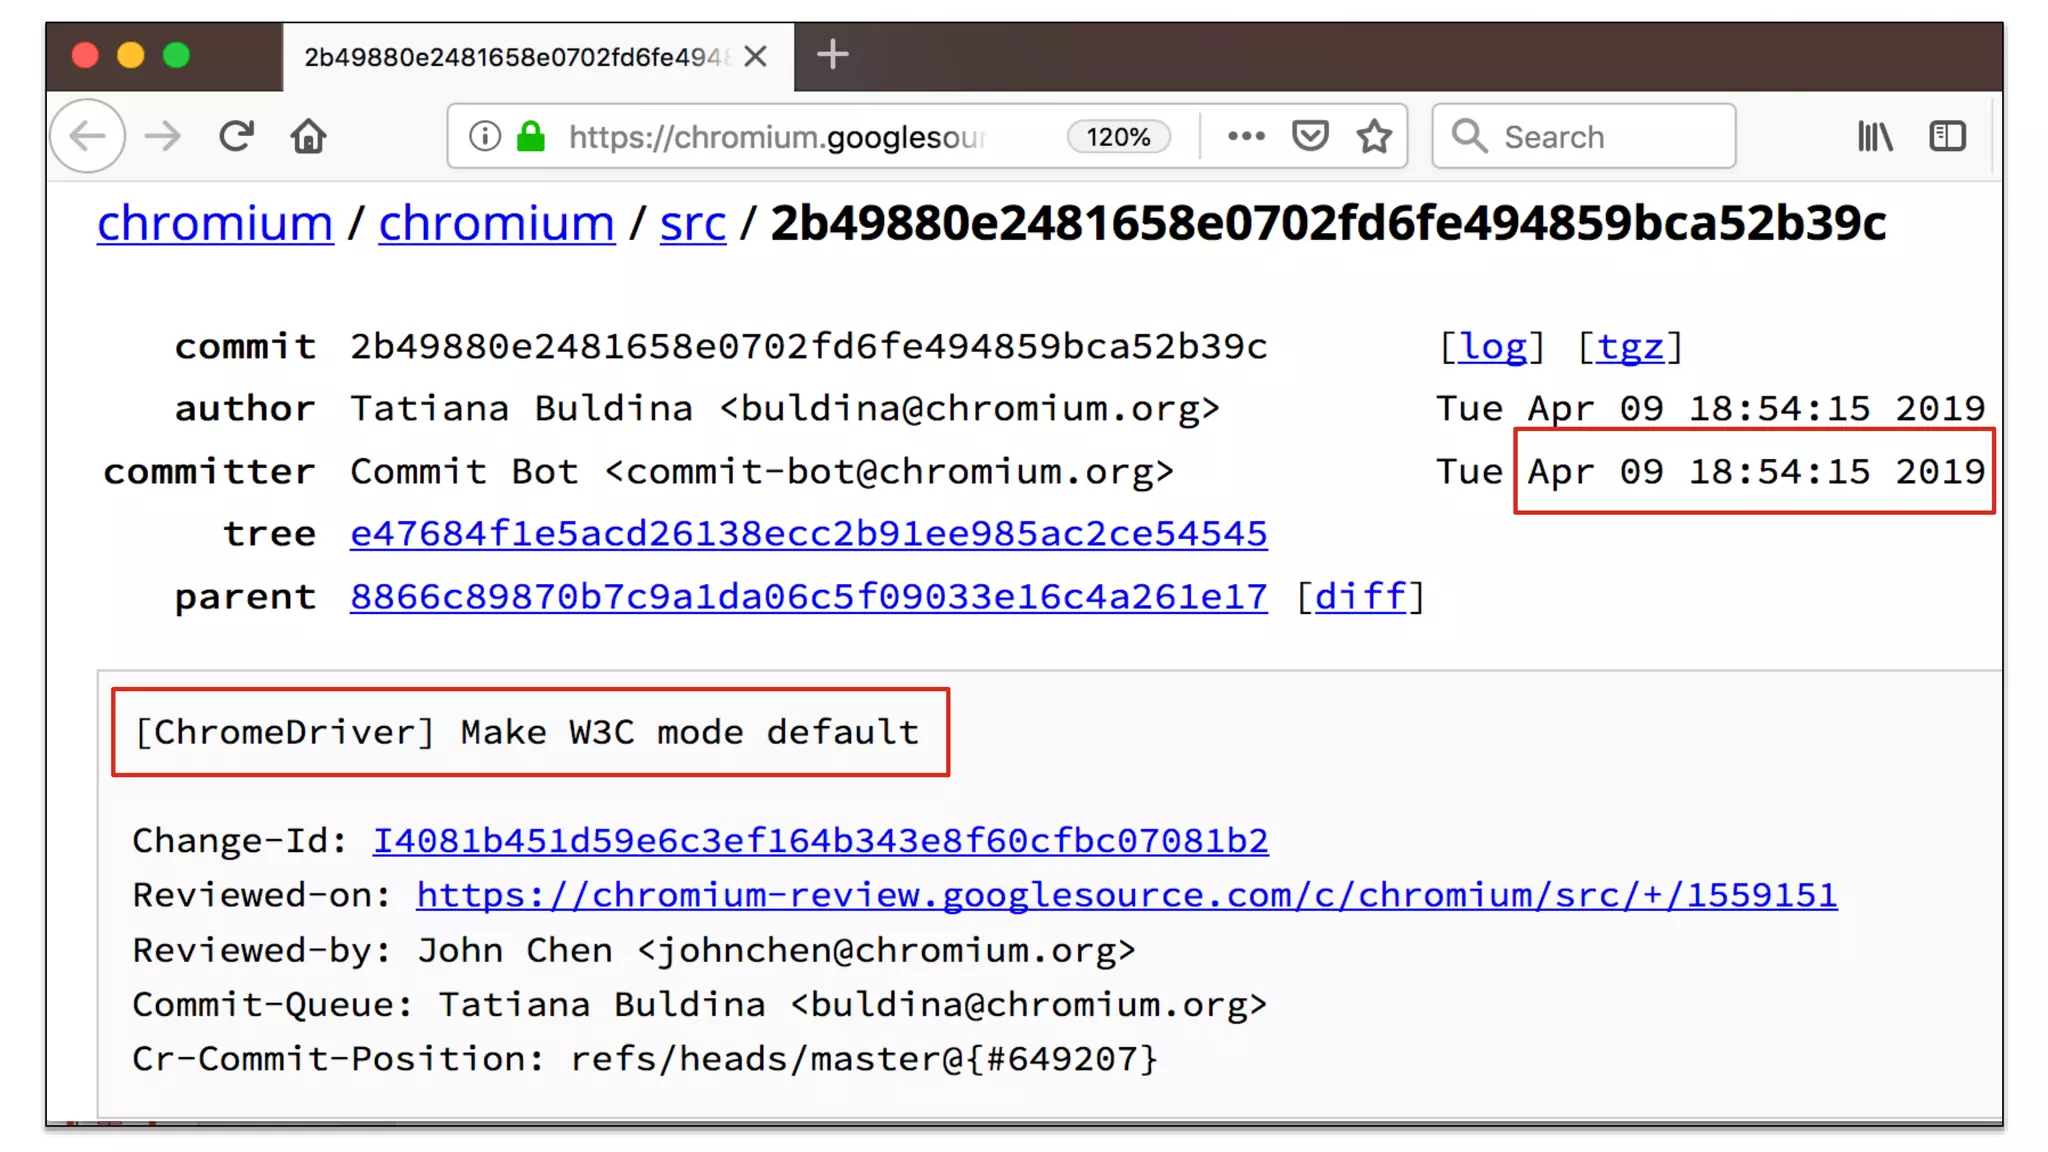The height and width of the screenshot is (1152, 2048).
Task: Go to the browser home page
Action: point(308,136)
